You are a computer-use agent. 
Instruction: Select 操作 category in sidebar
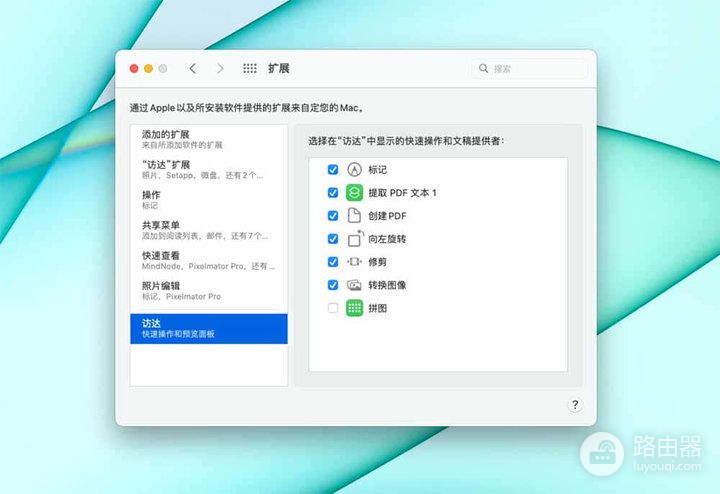(x=209, y=200)
